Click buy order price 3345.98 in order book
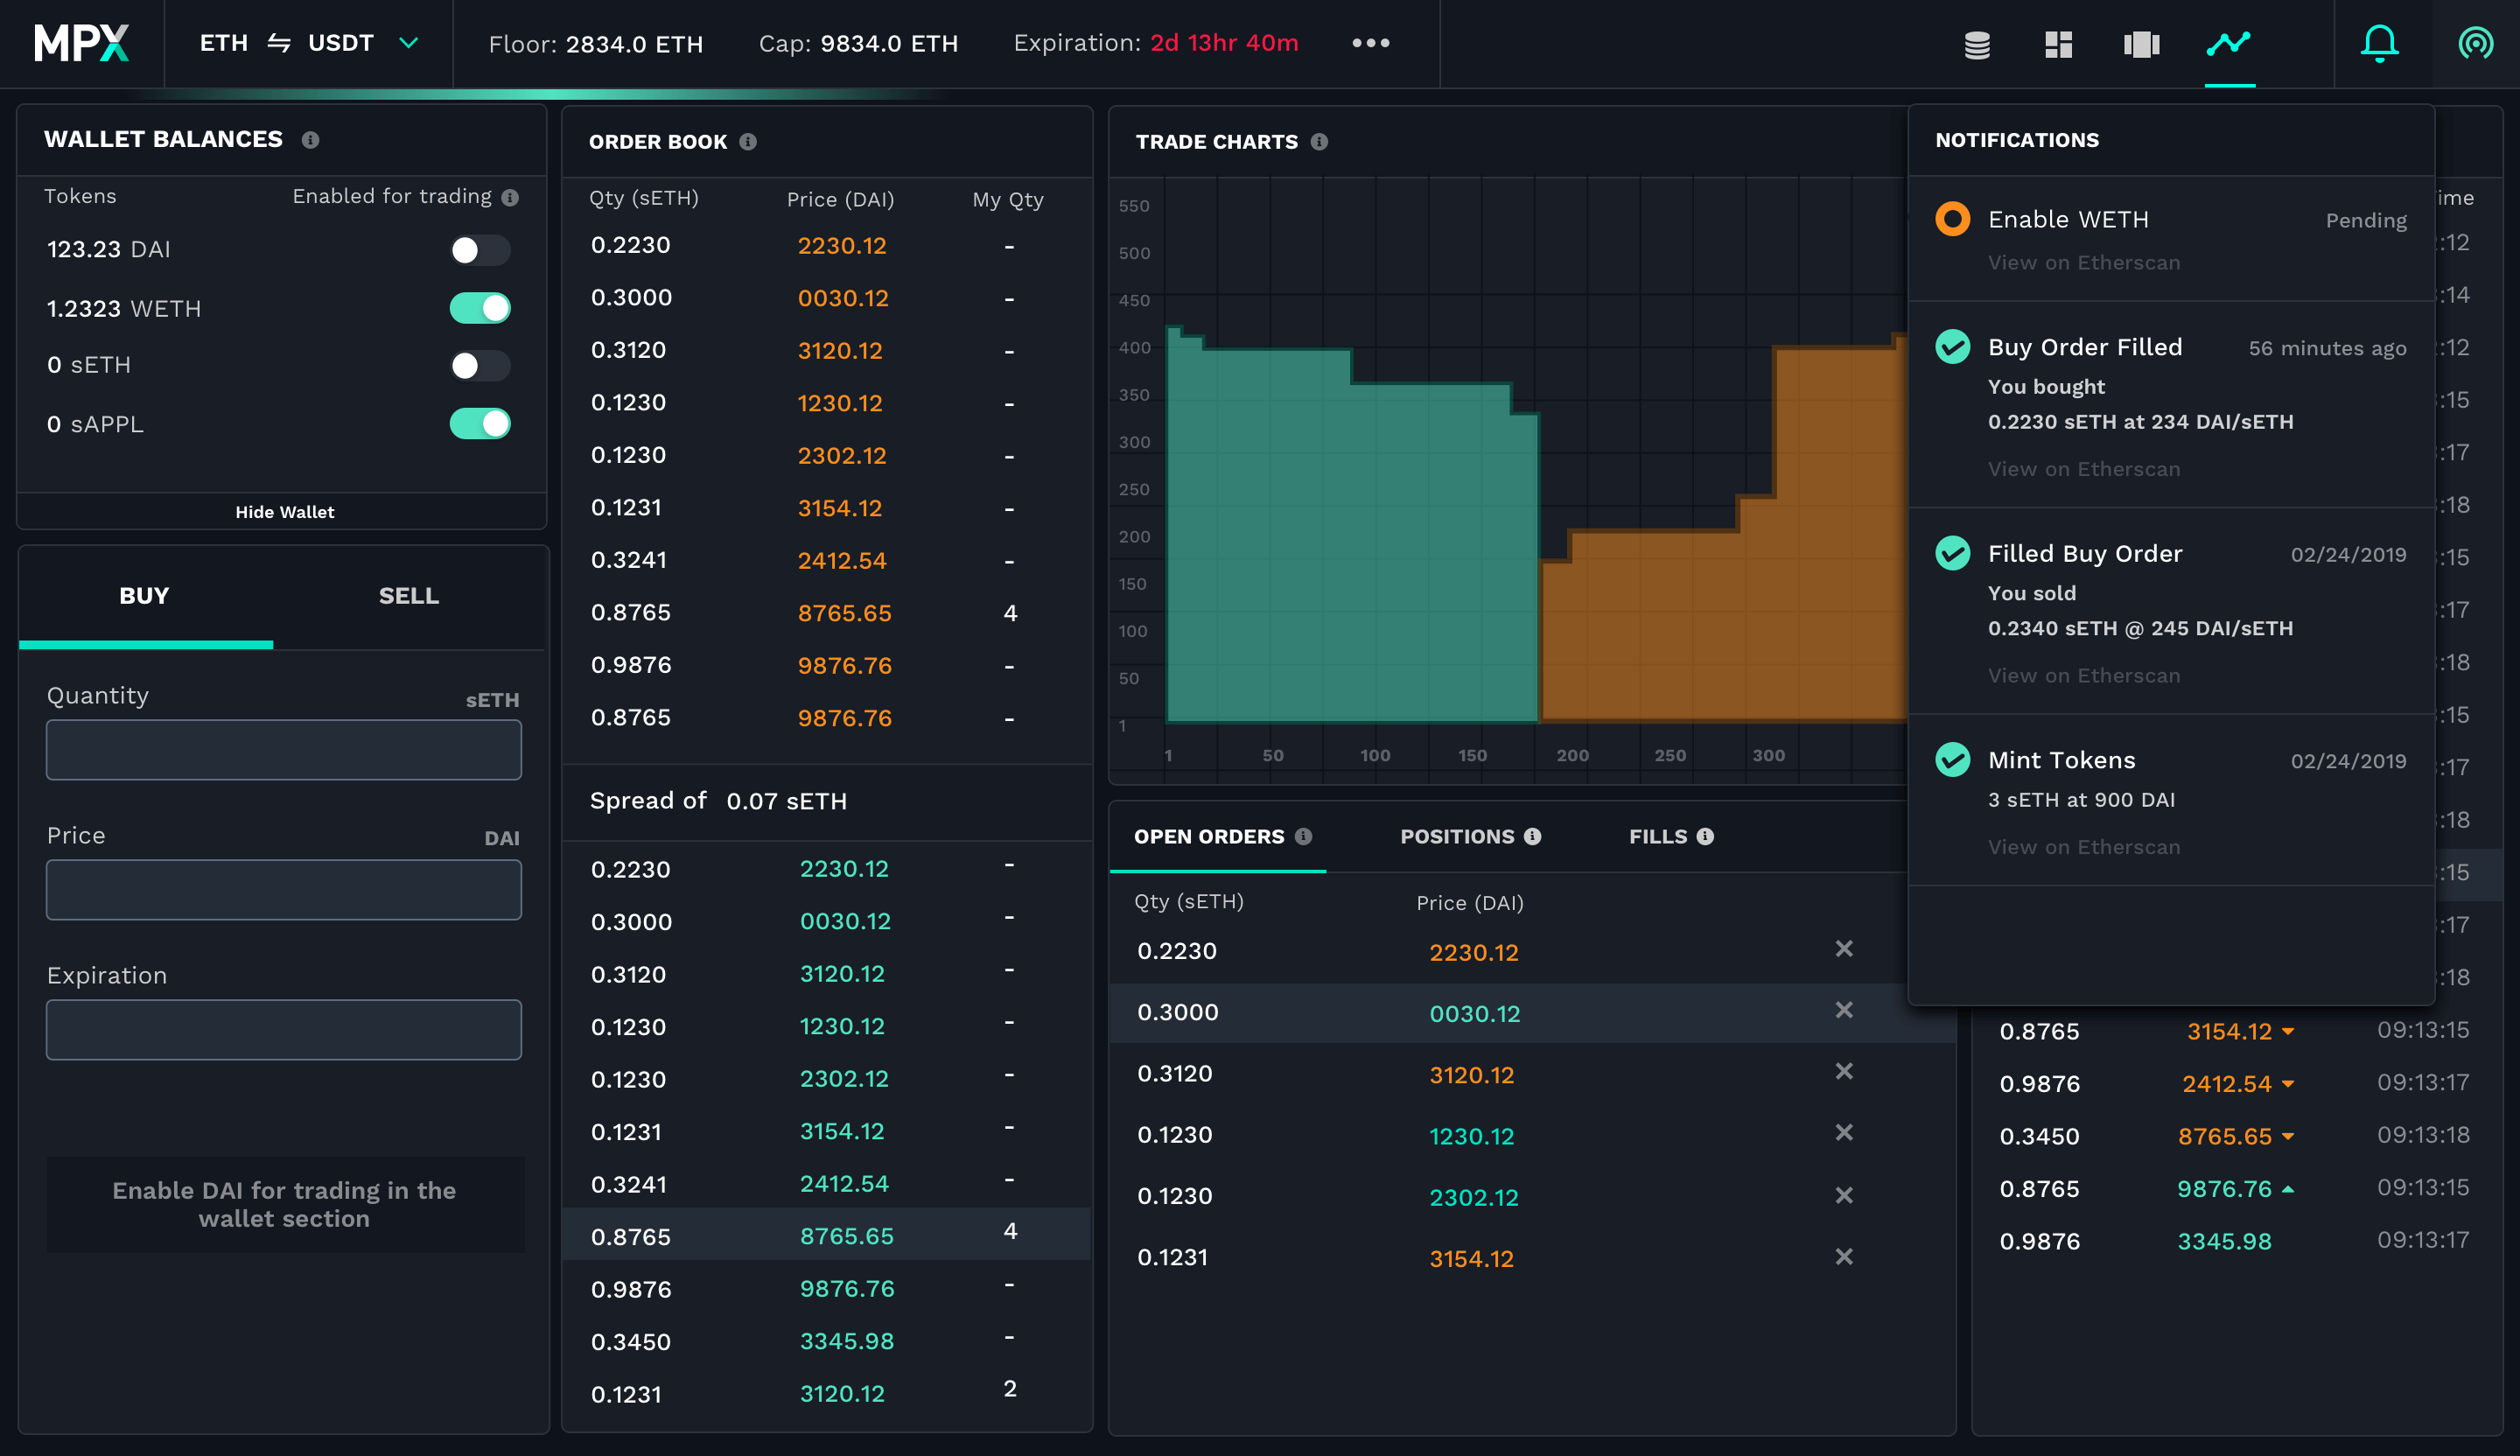2520x1456 pixels. tap(847, 1341)
